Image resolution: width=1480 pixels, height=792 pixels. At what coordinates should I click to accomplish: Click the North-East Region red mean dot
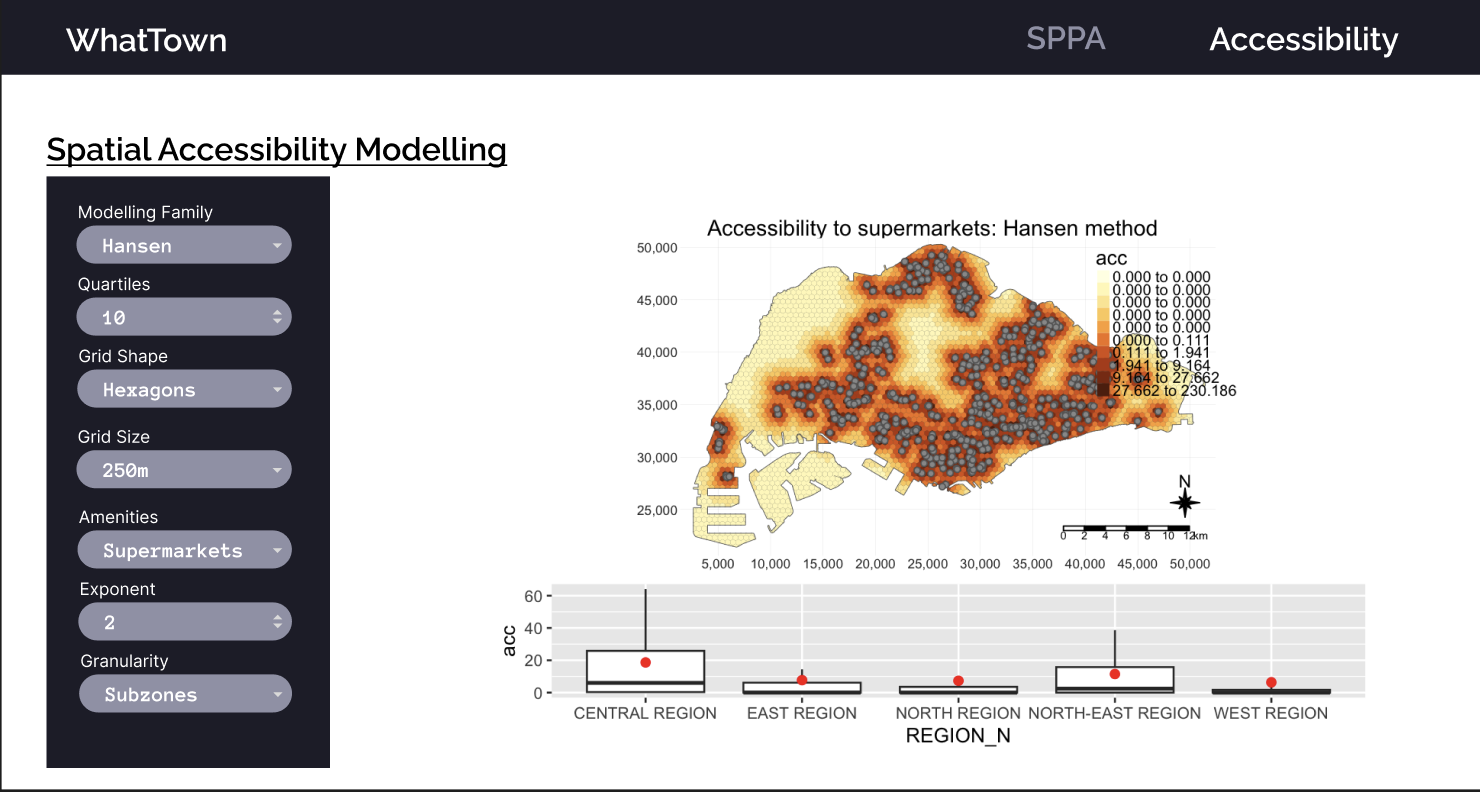(1115, 674)
